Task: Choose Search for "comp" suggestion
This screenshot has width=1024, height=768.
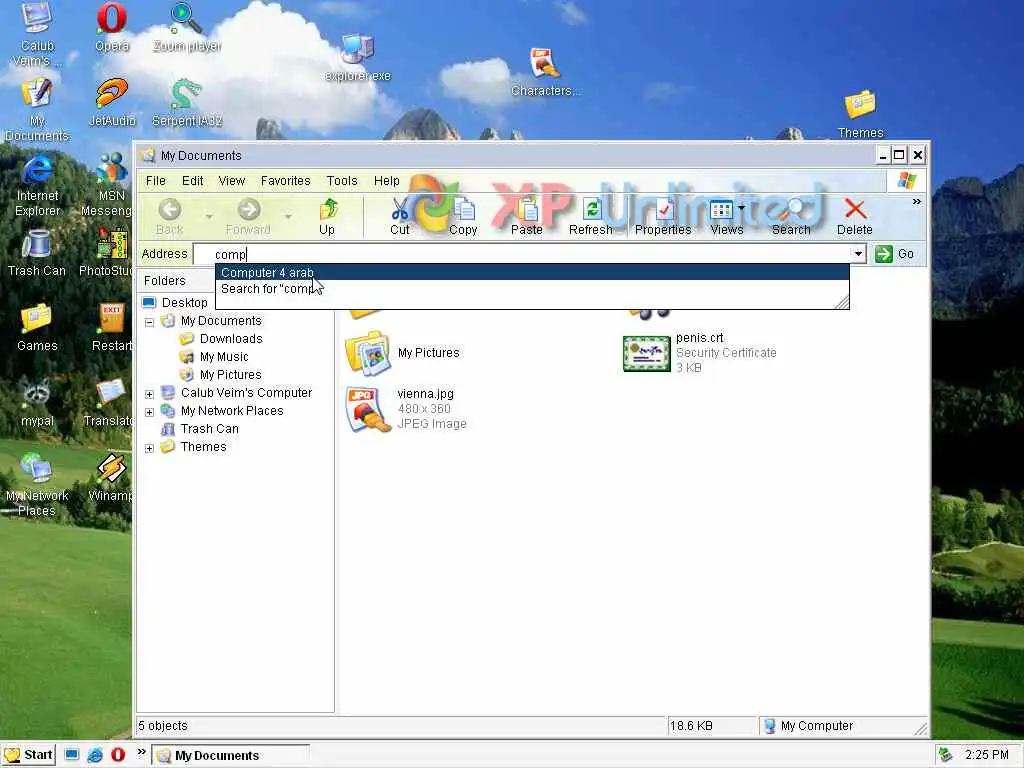Action: [x=532, y=289]
